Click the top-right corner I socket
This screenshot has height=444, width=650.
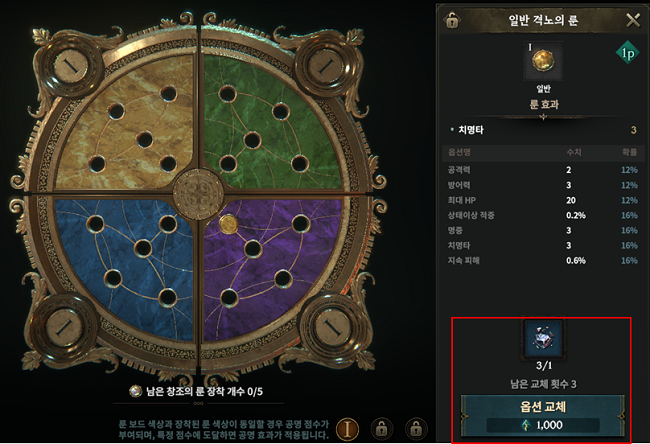click(x=326, y=66)
